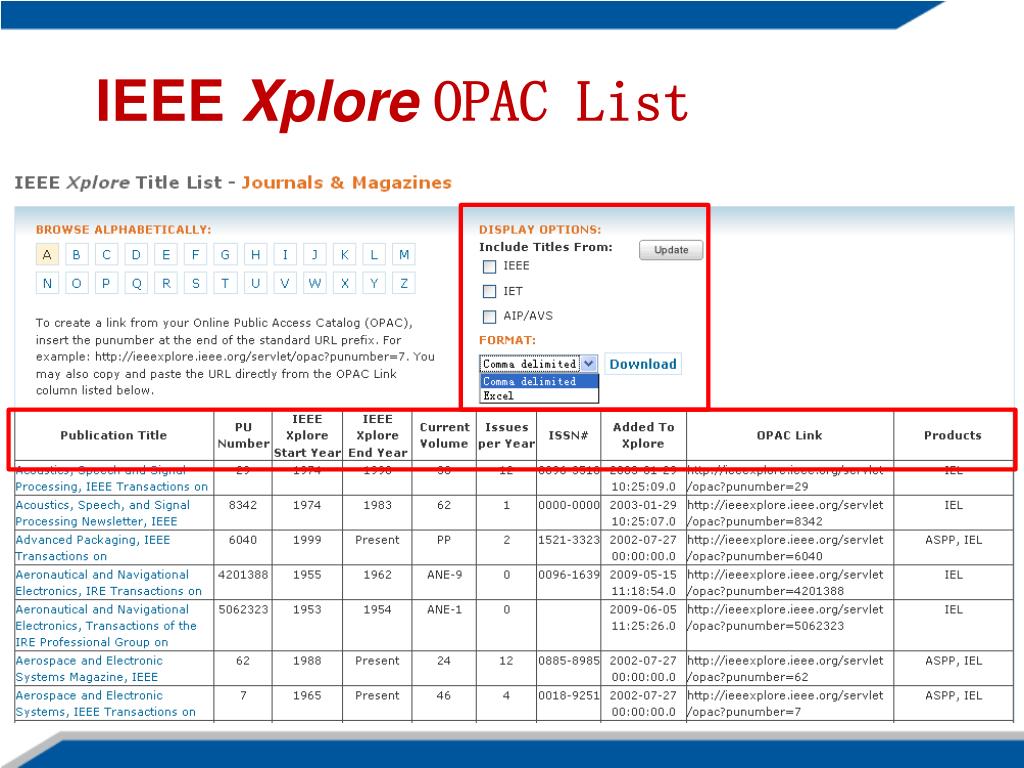Open Aeronautical and Navigational Electronics, IRE Transactions
1024x768 pixels.
pos(108,583)
